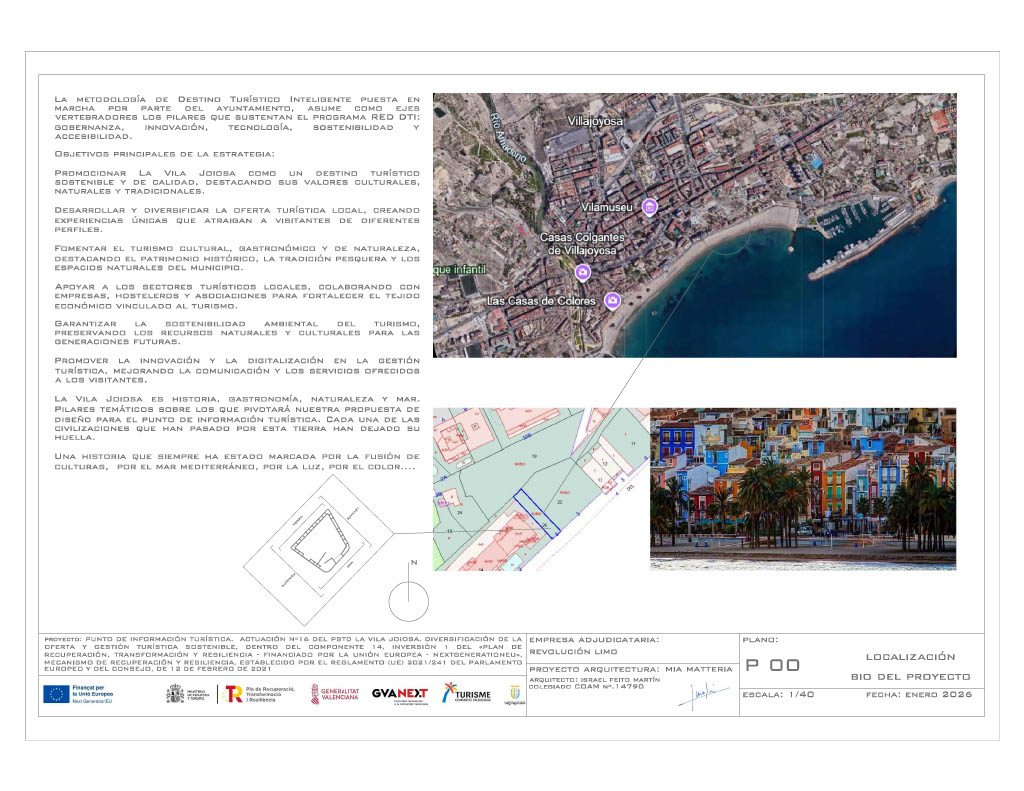
Task: Click the Turisme Comunitat Valenciana logo
Action: point(466,694)
